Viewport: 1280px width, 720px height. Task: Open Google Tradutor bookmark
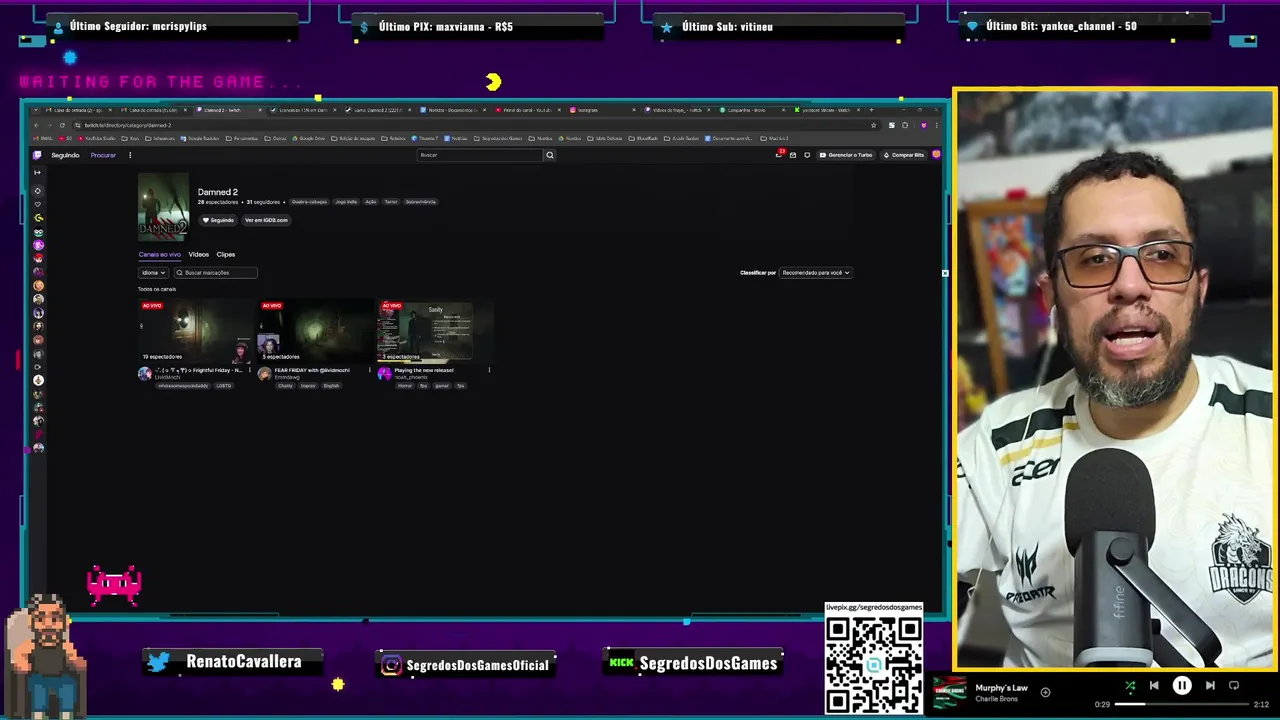(x=200, y=138)
